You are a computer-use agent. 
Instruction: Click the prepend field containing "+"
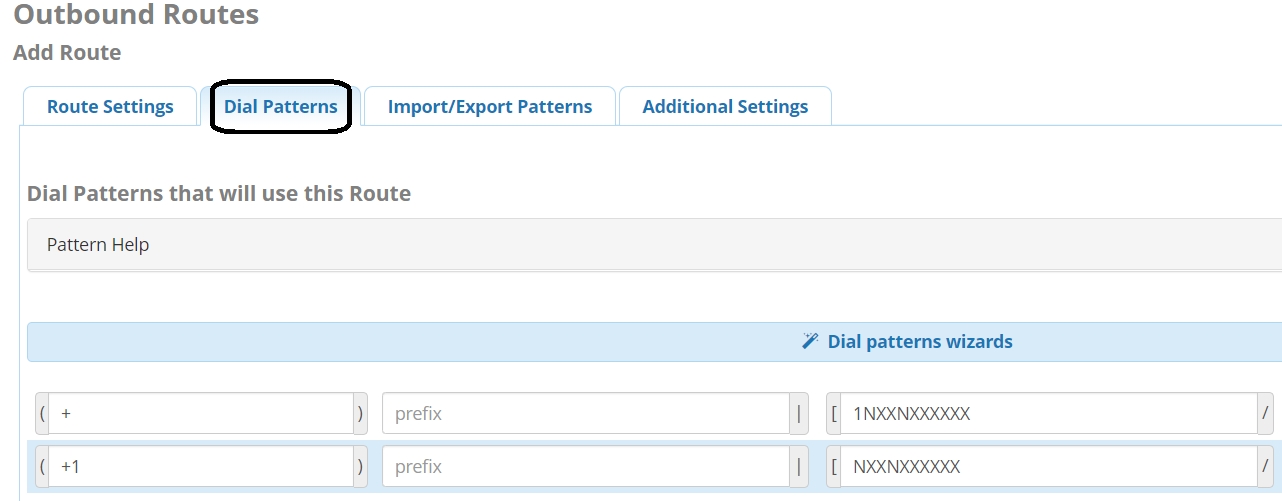[200, 414]
